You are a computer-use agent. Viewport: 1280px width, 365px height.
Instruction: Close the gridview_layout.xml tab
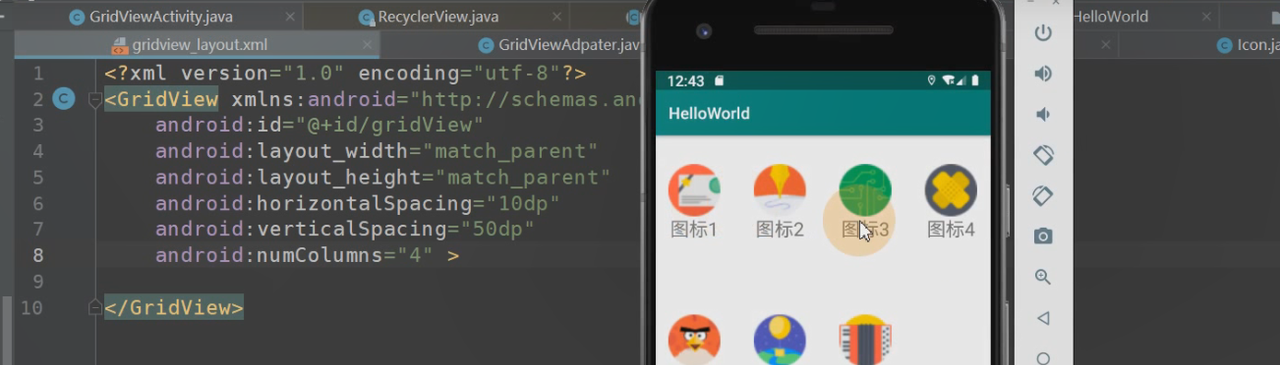click(x=367, y=45)
